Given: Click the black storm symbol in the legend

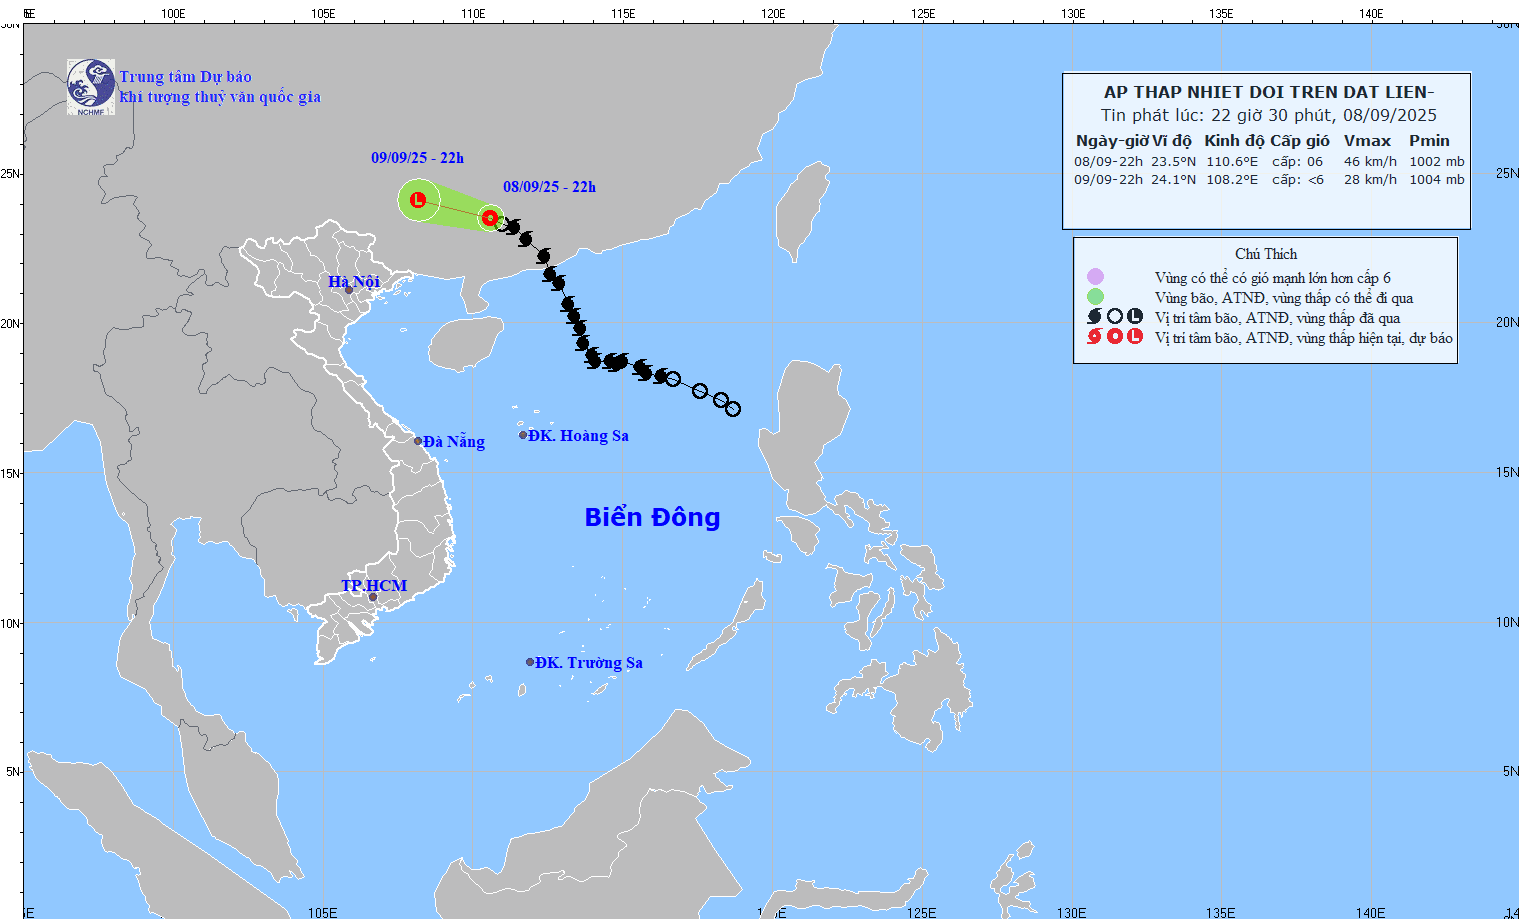Looking at the screenshot, I should coord(1094,317).
